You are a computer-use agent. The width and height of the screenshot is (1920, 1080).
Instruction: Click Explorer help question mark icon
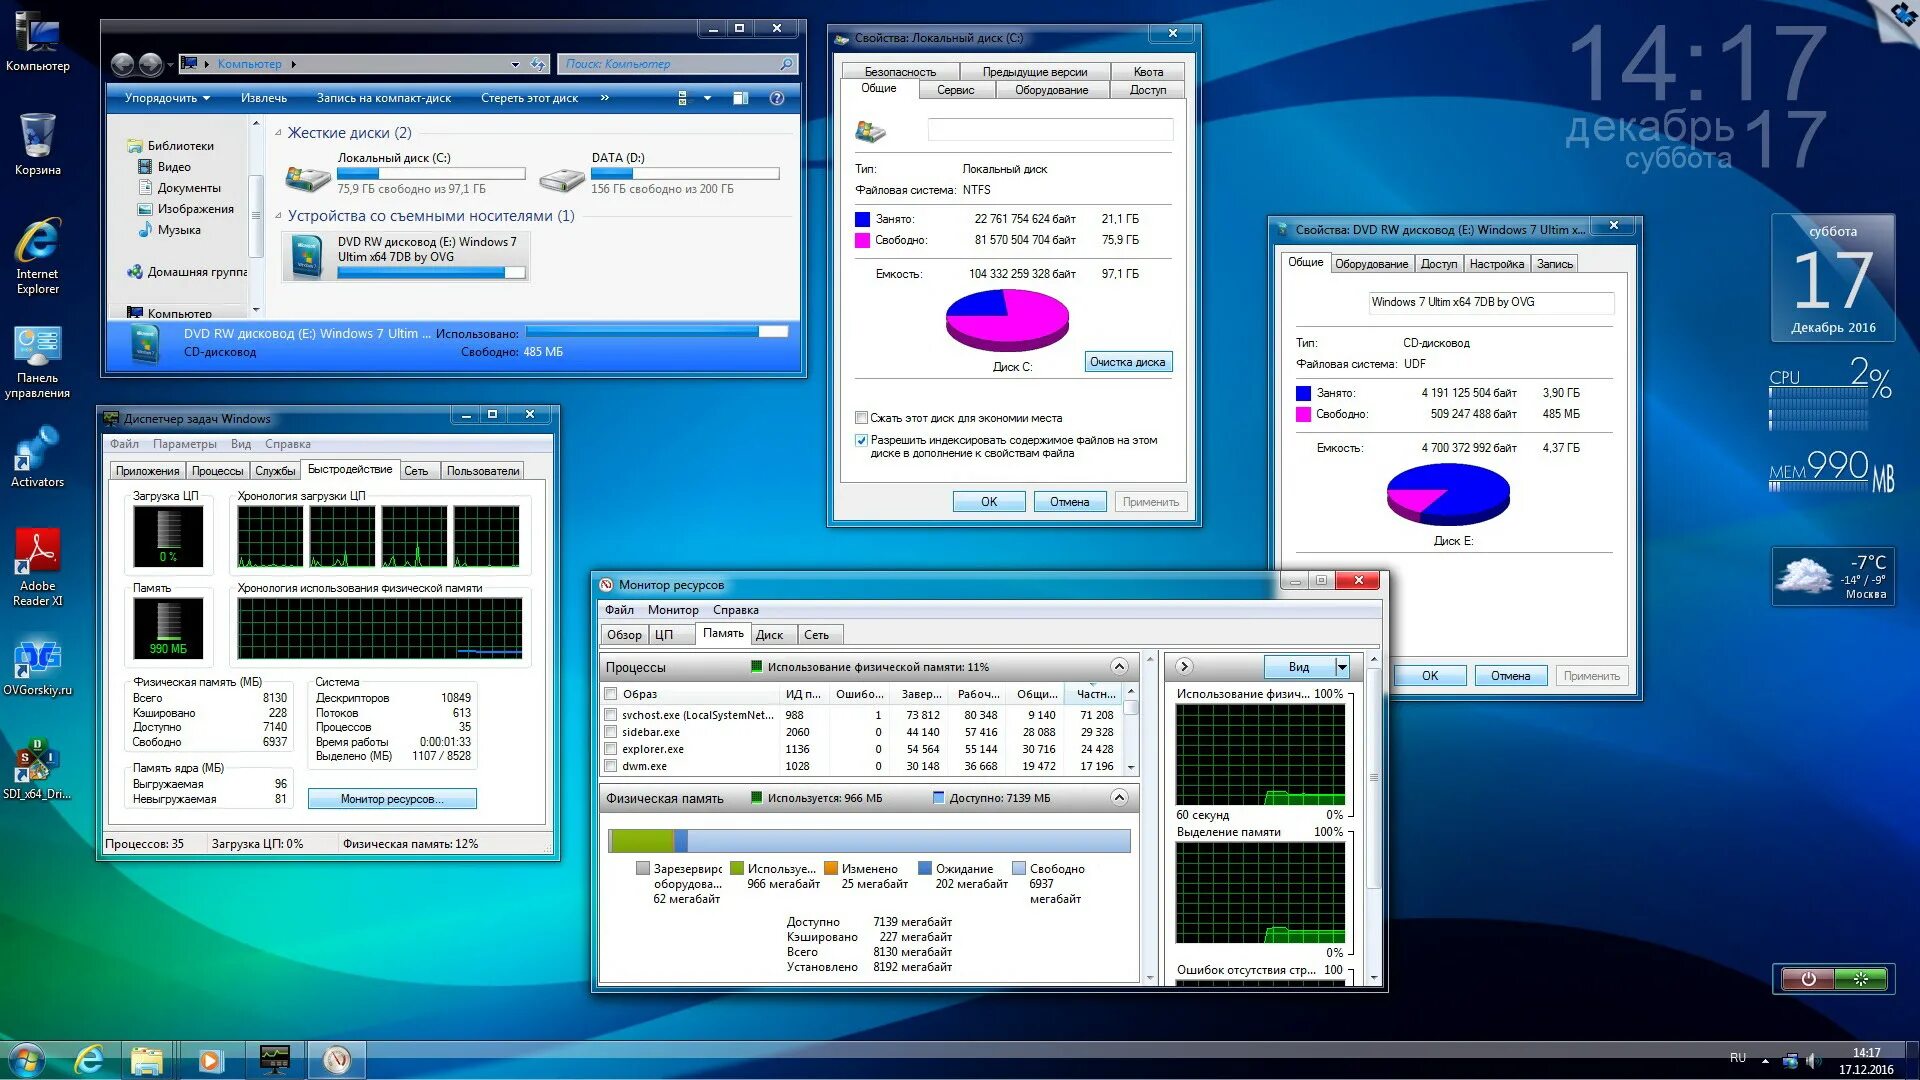coord(776,98)
